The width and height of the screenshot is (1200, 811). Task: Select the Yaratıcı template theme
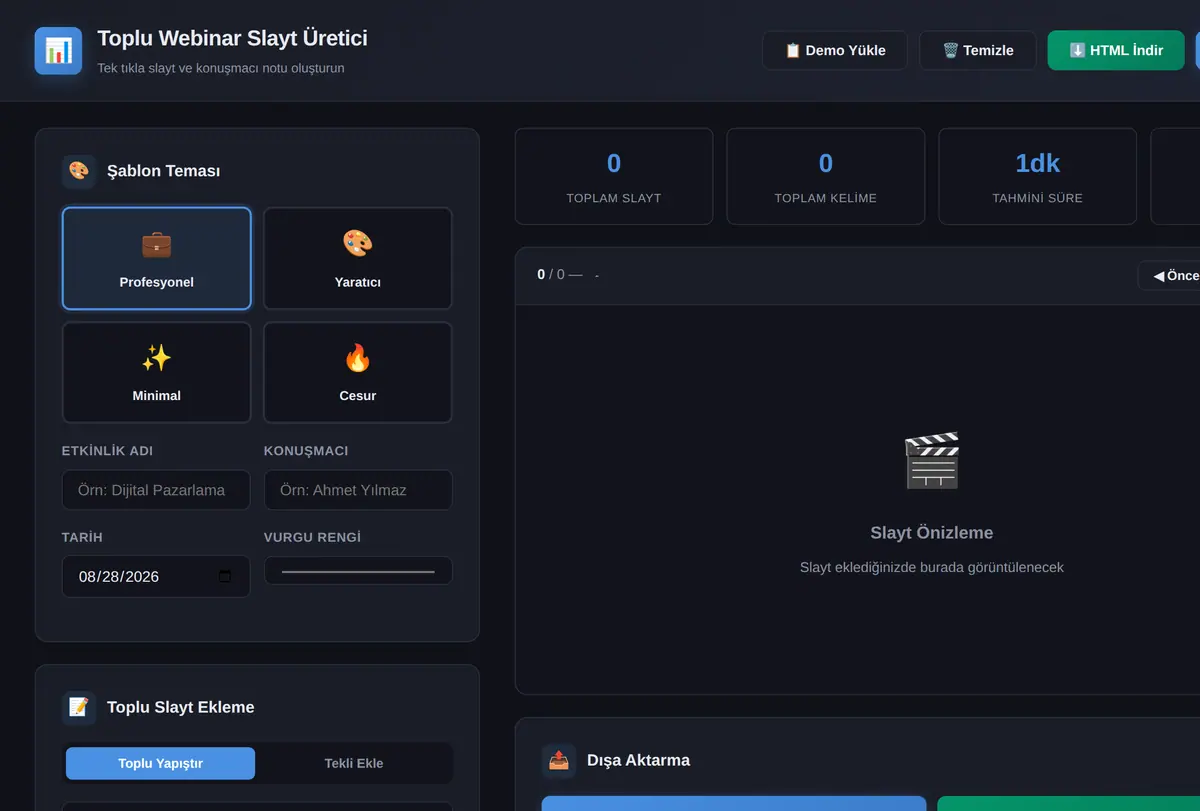point(358,258)
